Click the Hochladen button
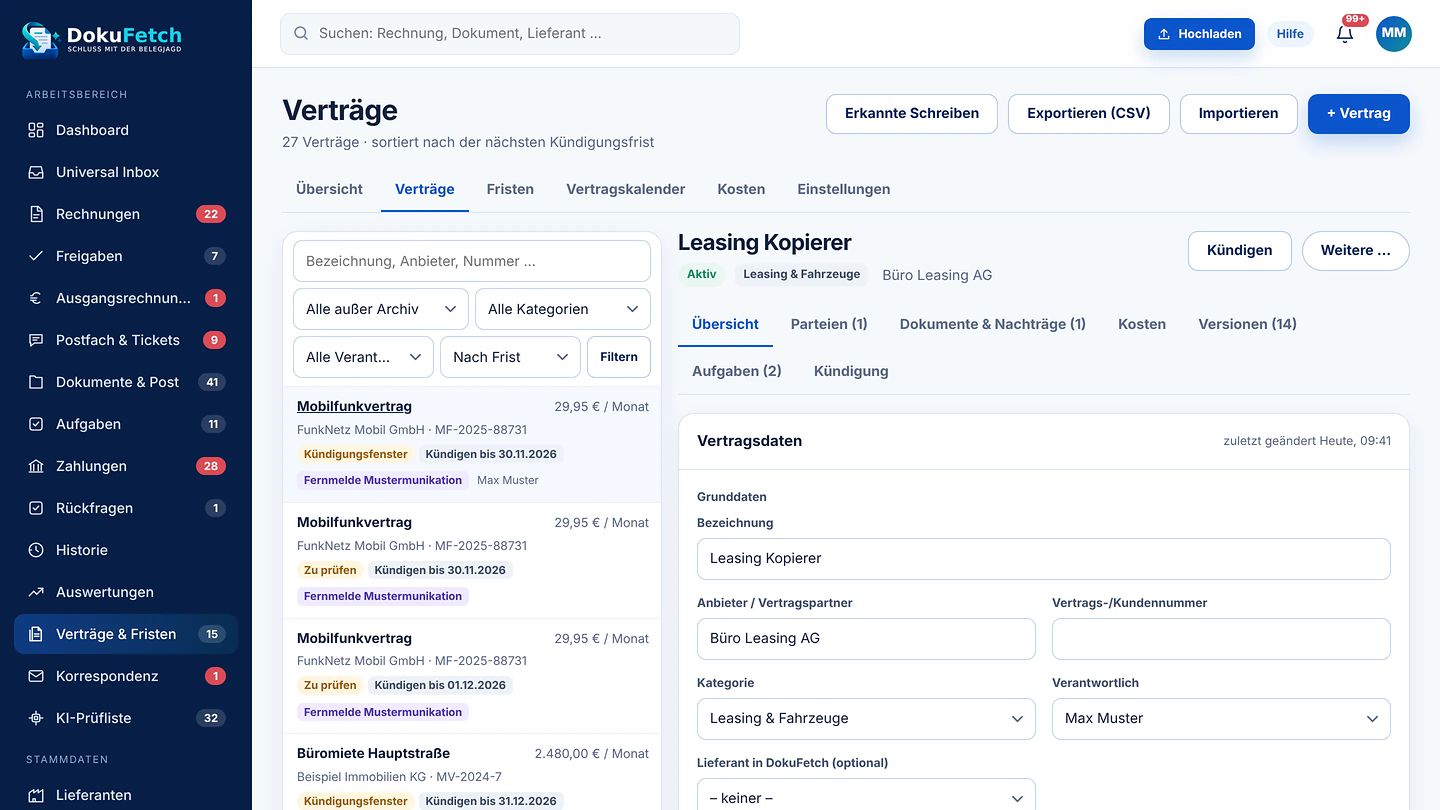The height and width of the screenshot is (810, 1440). coord(1199,34)
